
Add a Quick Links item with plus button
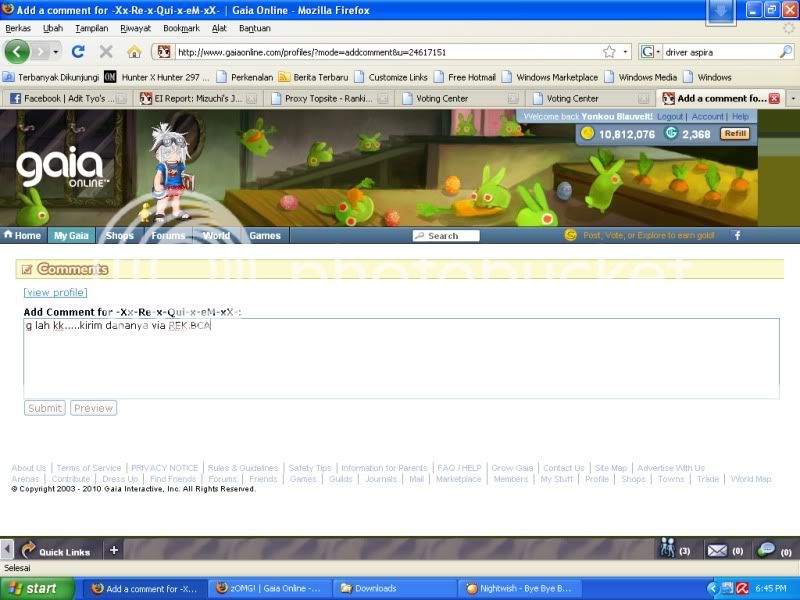[x=114, y=549]
